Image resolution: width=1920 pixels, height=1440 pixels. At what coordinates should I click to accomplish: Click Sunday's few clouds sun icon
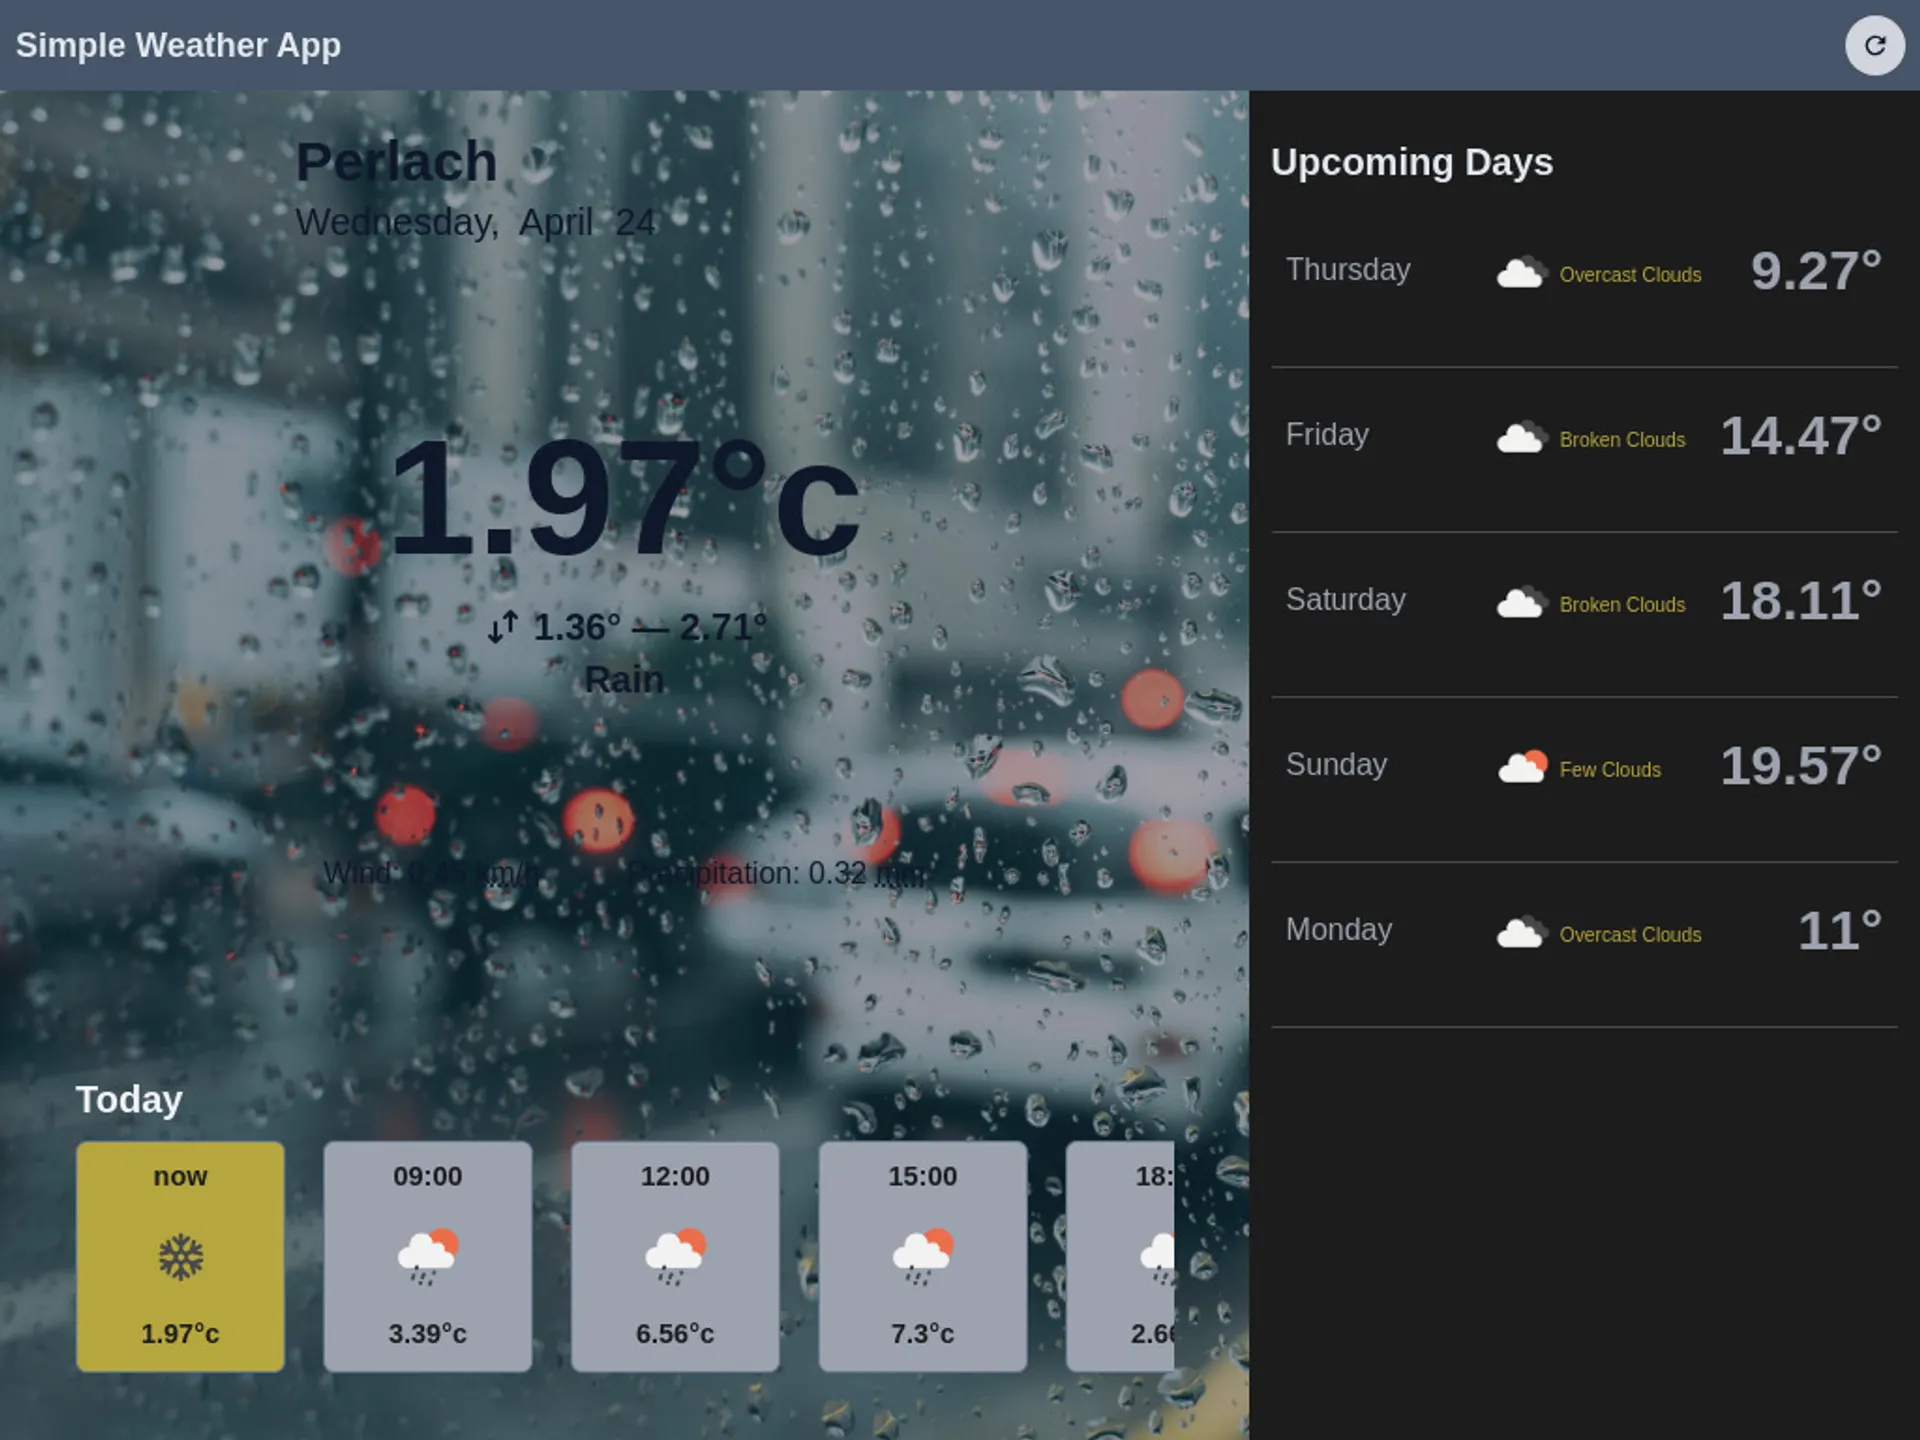click(1522, 766)
